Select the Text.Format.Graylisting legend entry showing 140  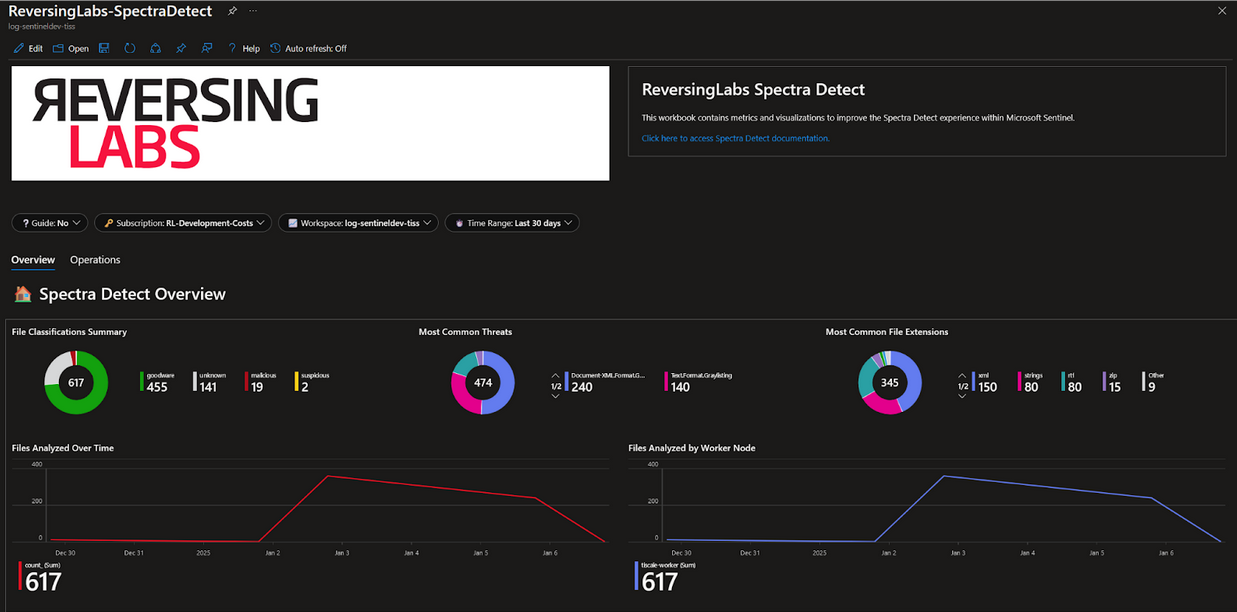pos(698,382)
